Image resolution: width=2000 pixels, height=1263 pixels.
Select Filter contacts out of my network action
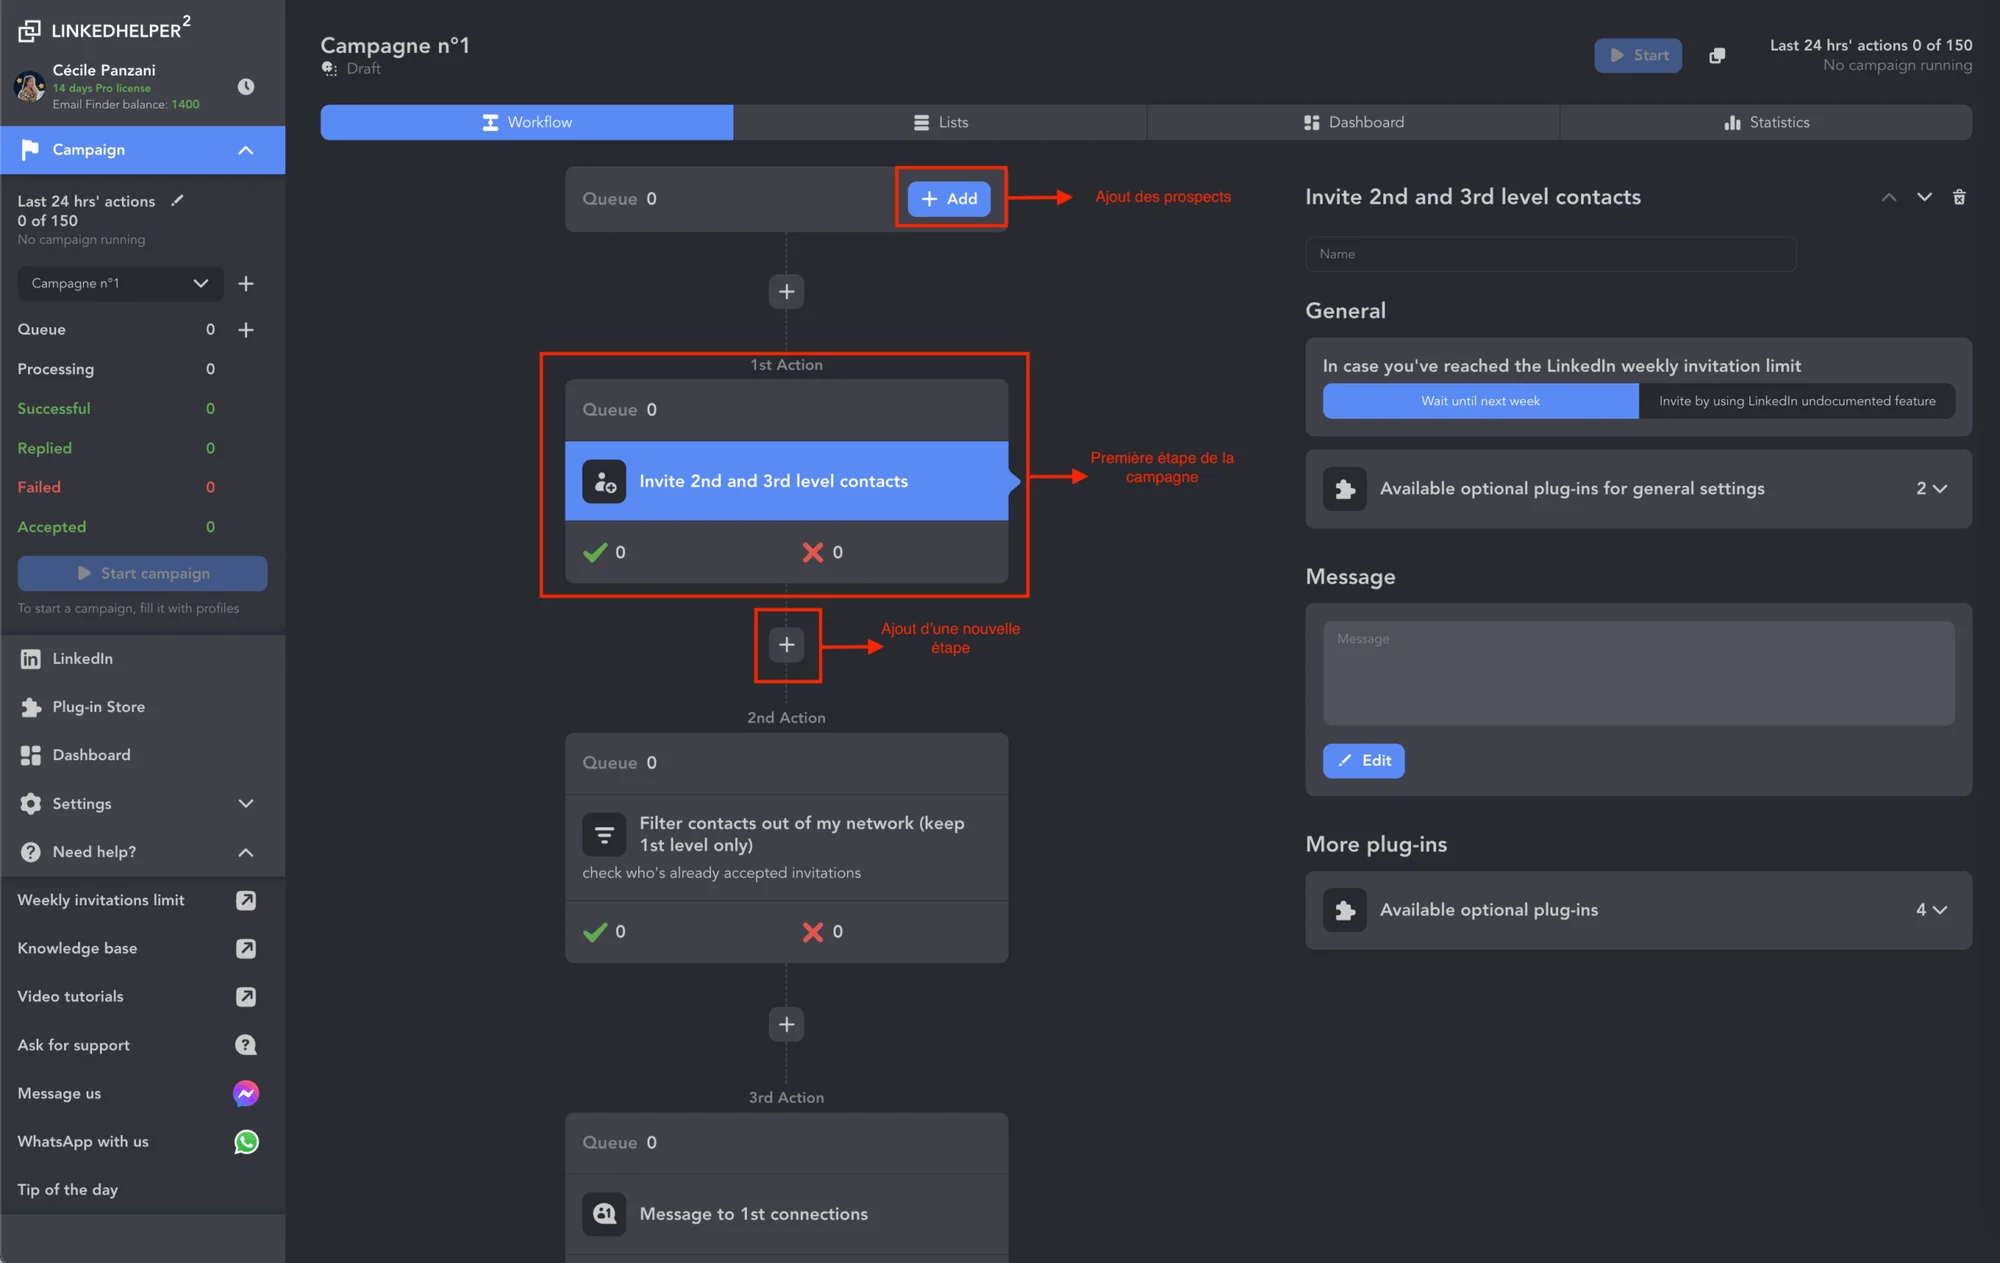(x=787, y=847)
